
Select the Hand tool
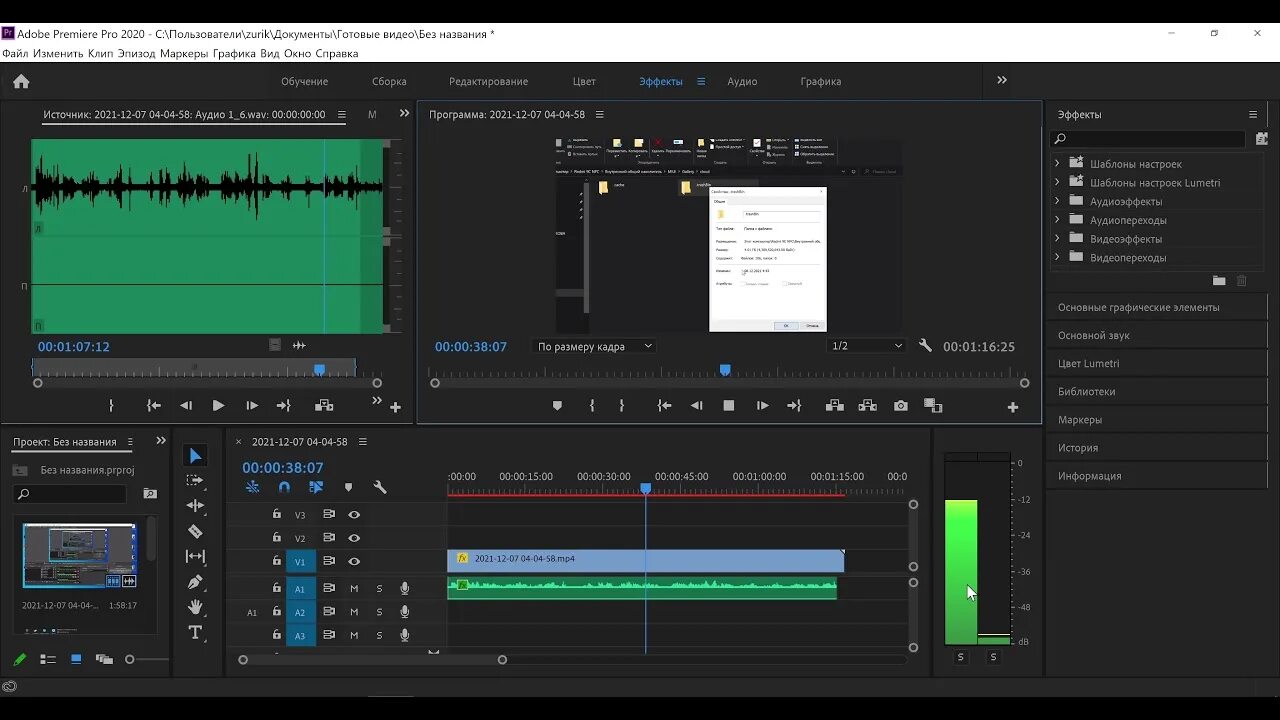pyautogui.click(x=195, y=607)
